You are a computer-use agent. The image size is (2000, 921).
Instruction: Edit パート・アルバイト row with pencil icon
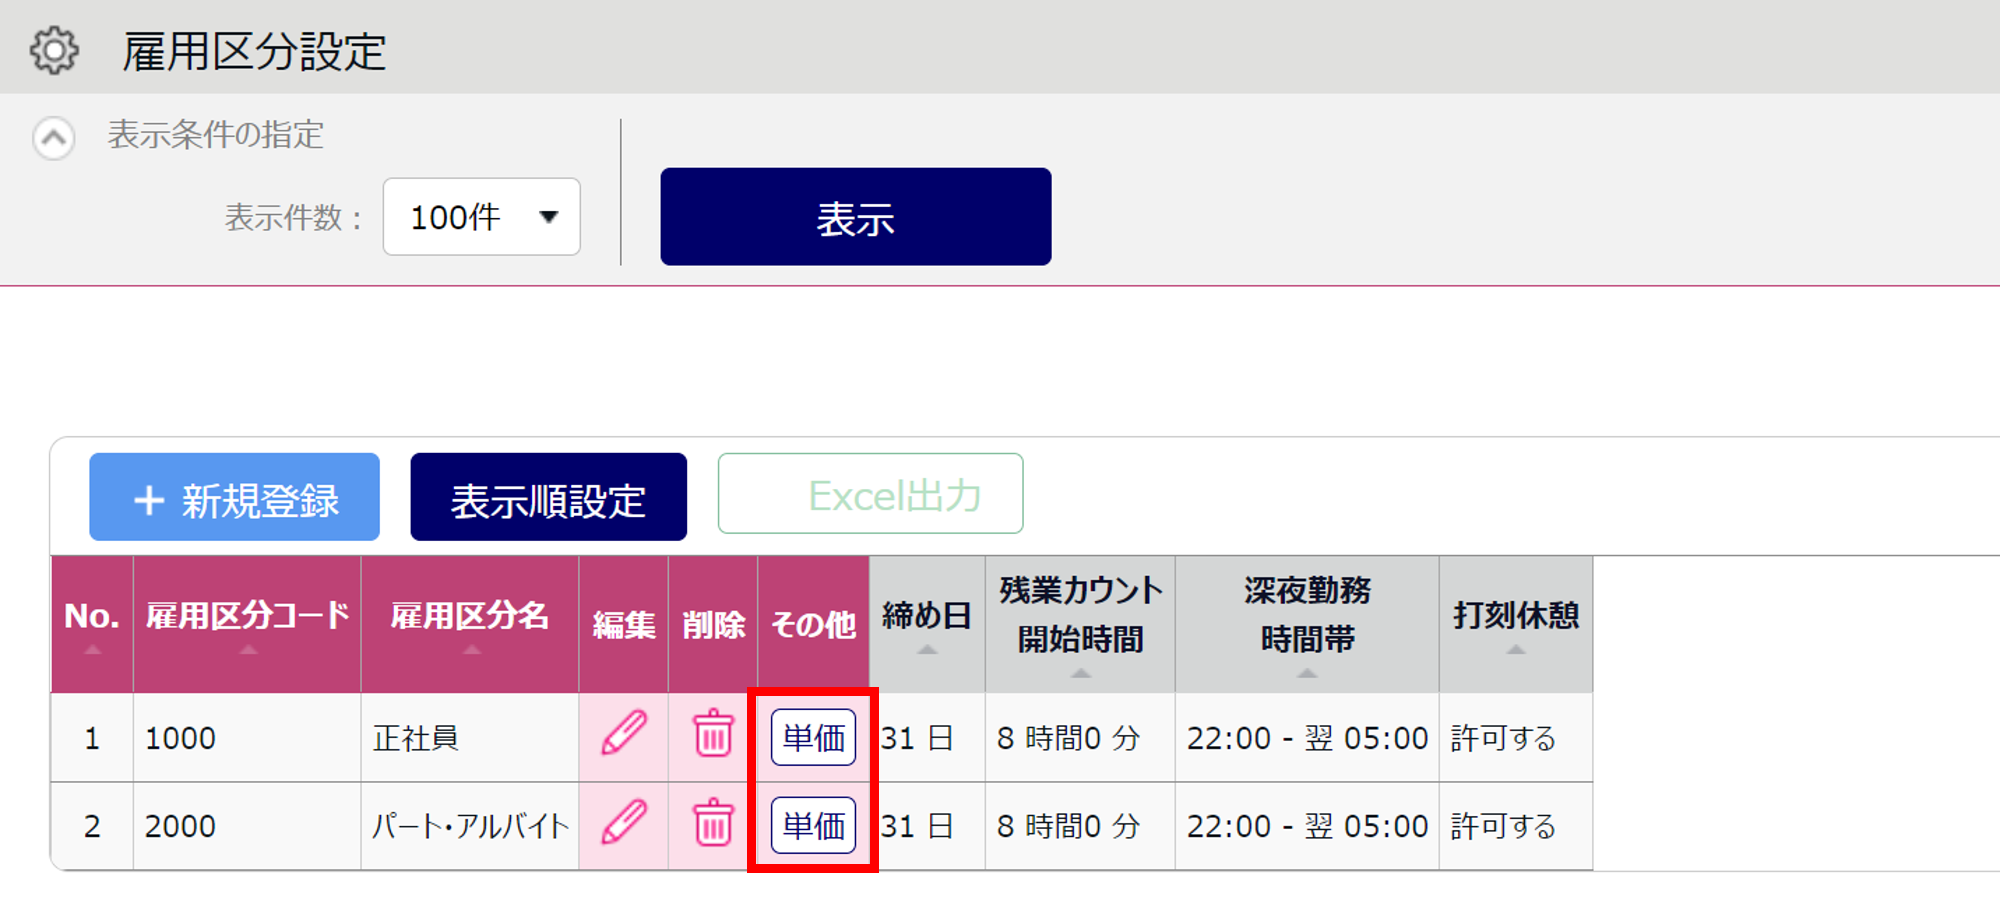point(624,823)
